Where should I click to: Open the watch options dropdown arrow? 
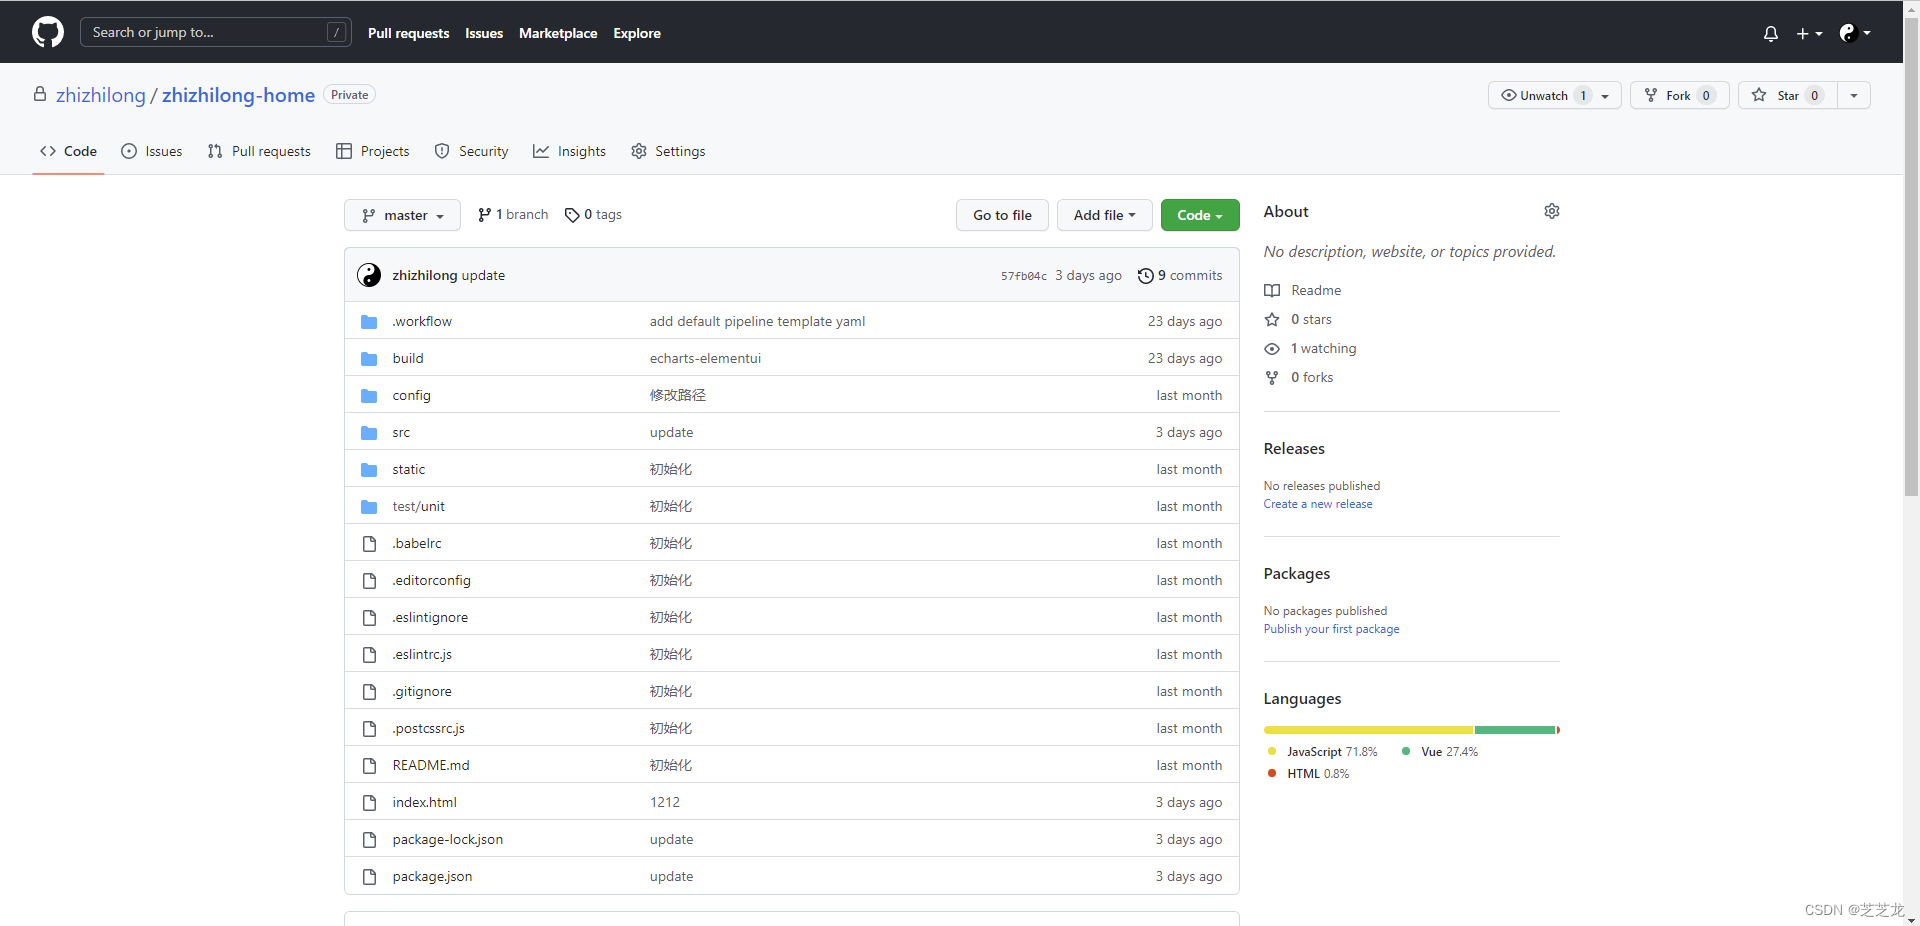pos(1606,96)
